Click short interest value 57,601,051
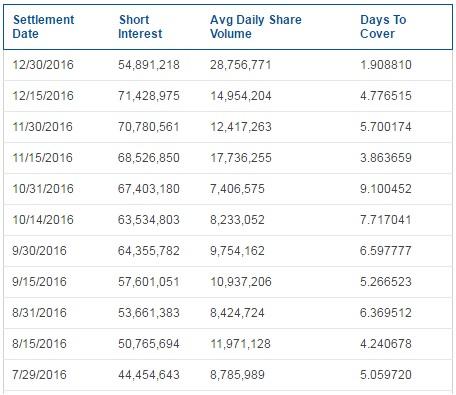The height and width of the screenshot is (395, 456). click(x=149, y=282)
